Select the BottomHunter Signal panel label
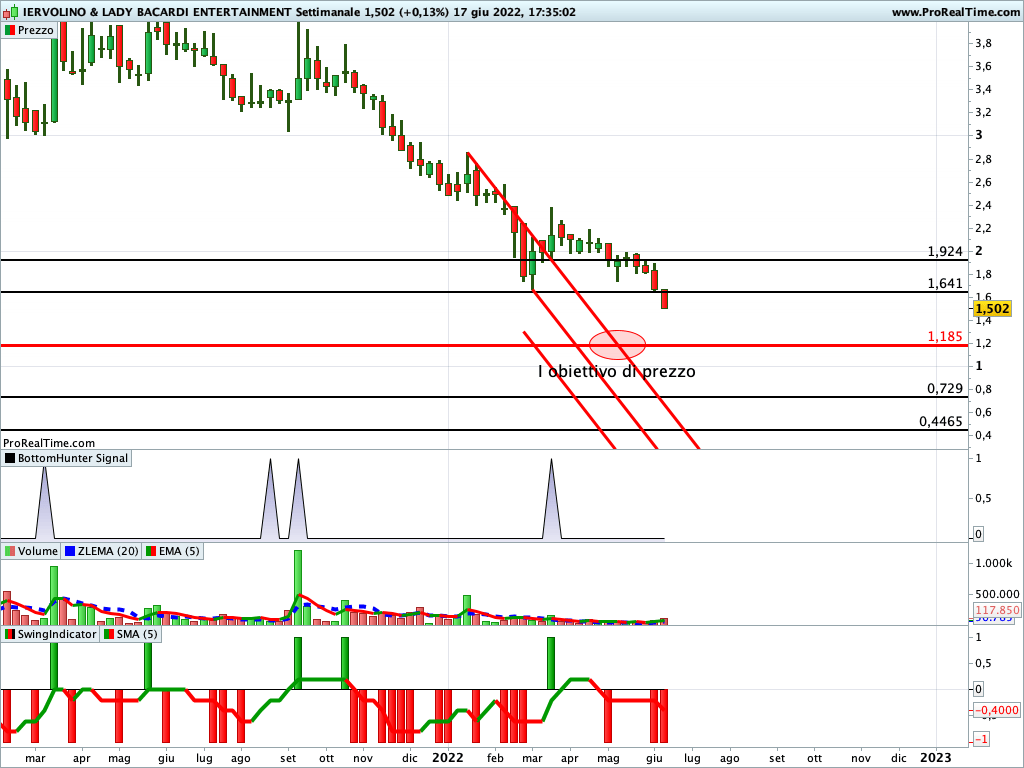 coord(73,458)
